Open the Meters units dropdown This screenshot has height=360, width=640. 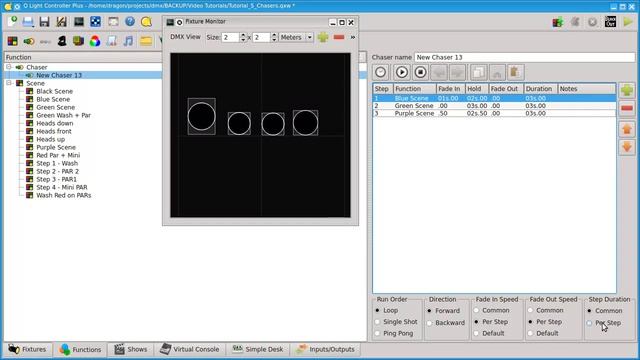coord(296,37)
